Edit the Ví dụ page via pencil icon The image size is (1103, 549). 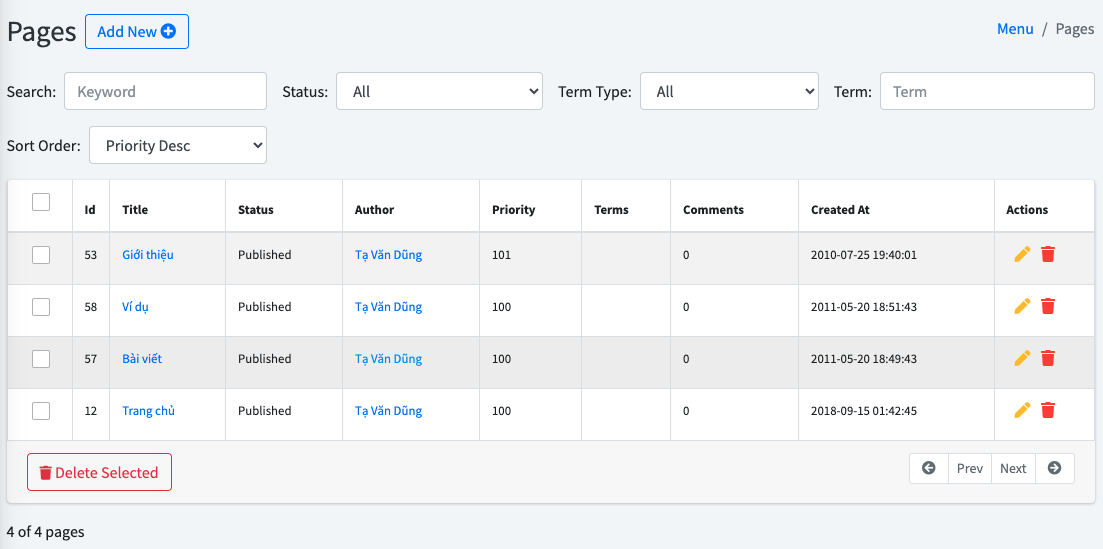[1021, 307]
